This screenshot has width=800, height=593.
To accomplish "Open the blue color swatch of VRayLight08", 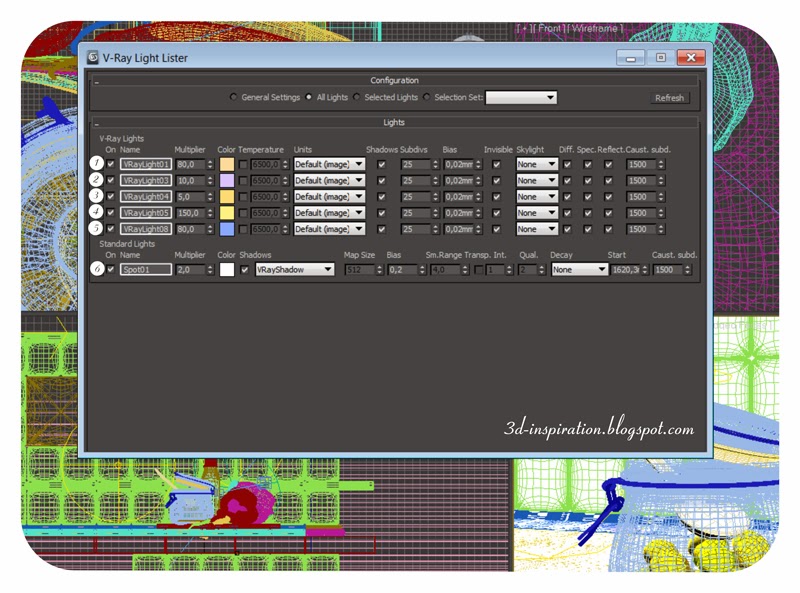I will (x=227, y=229).
